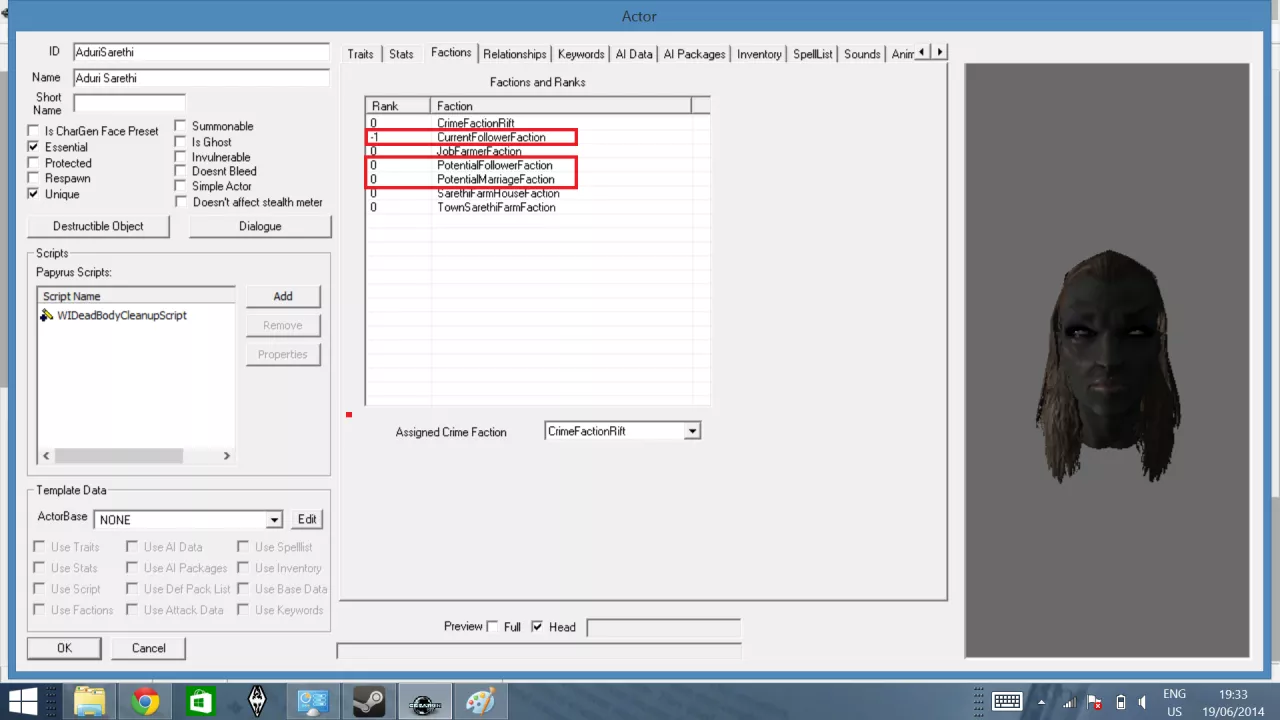Image resolution: width=1280 pixels, height=720 pixels.
Task: Open the volume speaker tray icon
Action: [1145, 702]
